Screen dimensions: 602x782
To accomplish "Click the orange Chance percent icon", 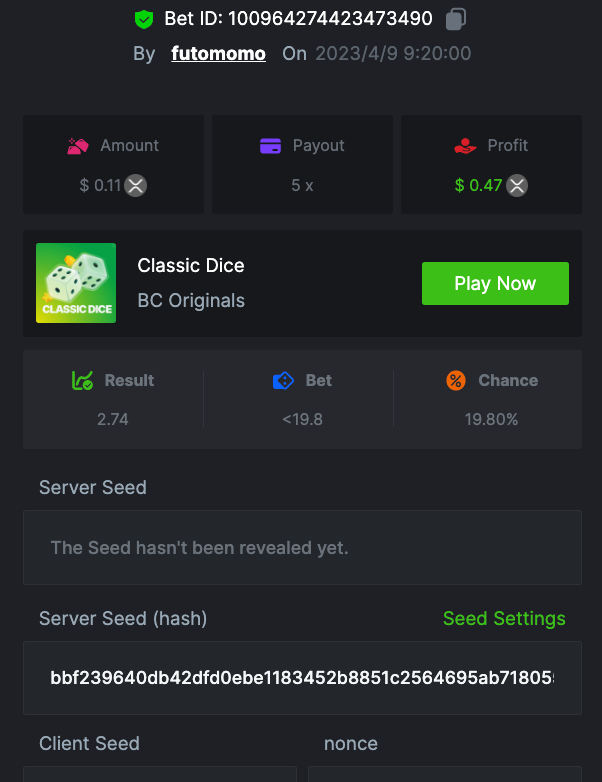I will (x=456, y=381).
